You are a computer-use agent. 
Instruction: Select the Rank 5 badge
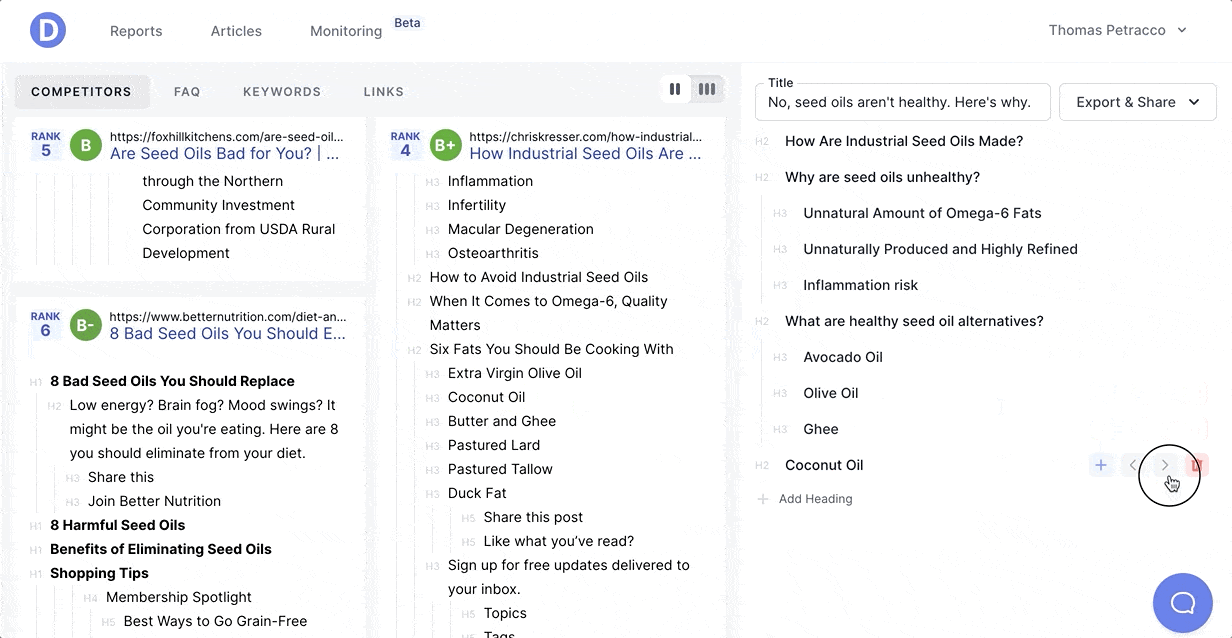tap(46, 145)
